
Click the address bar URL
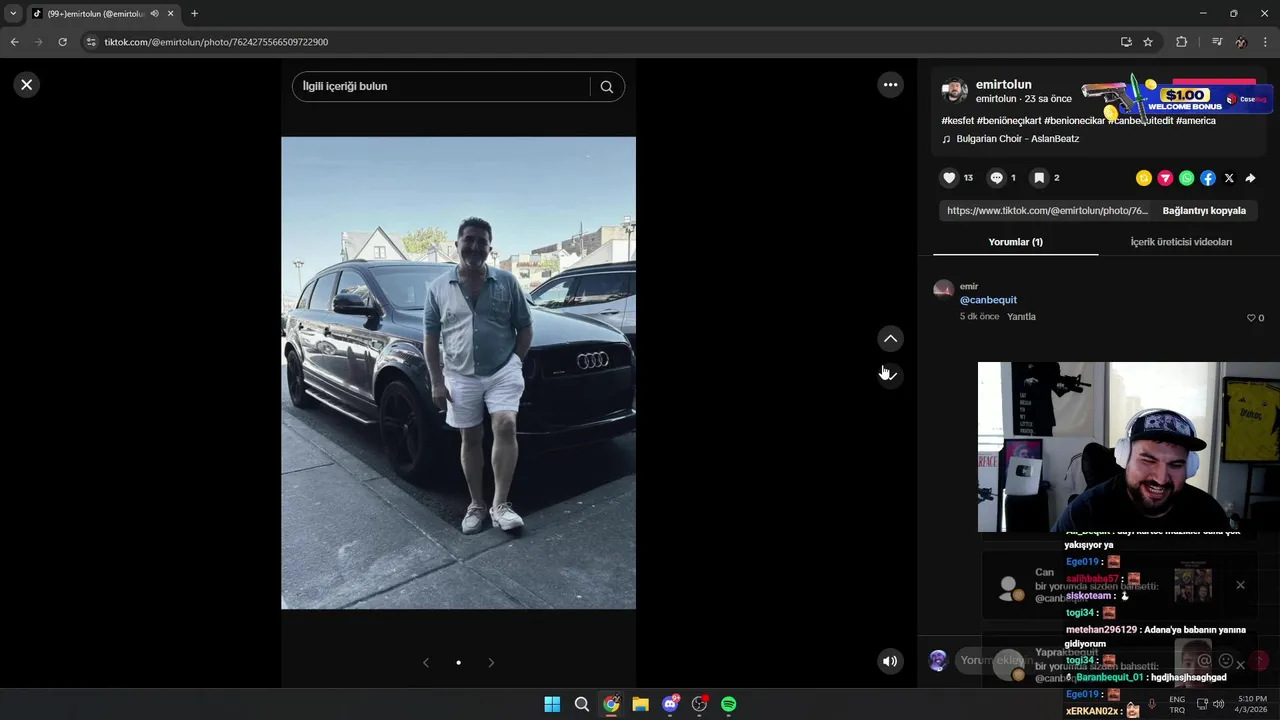[216, 42]
